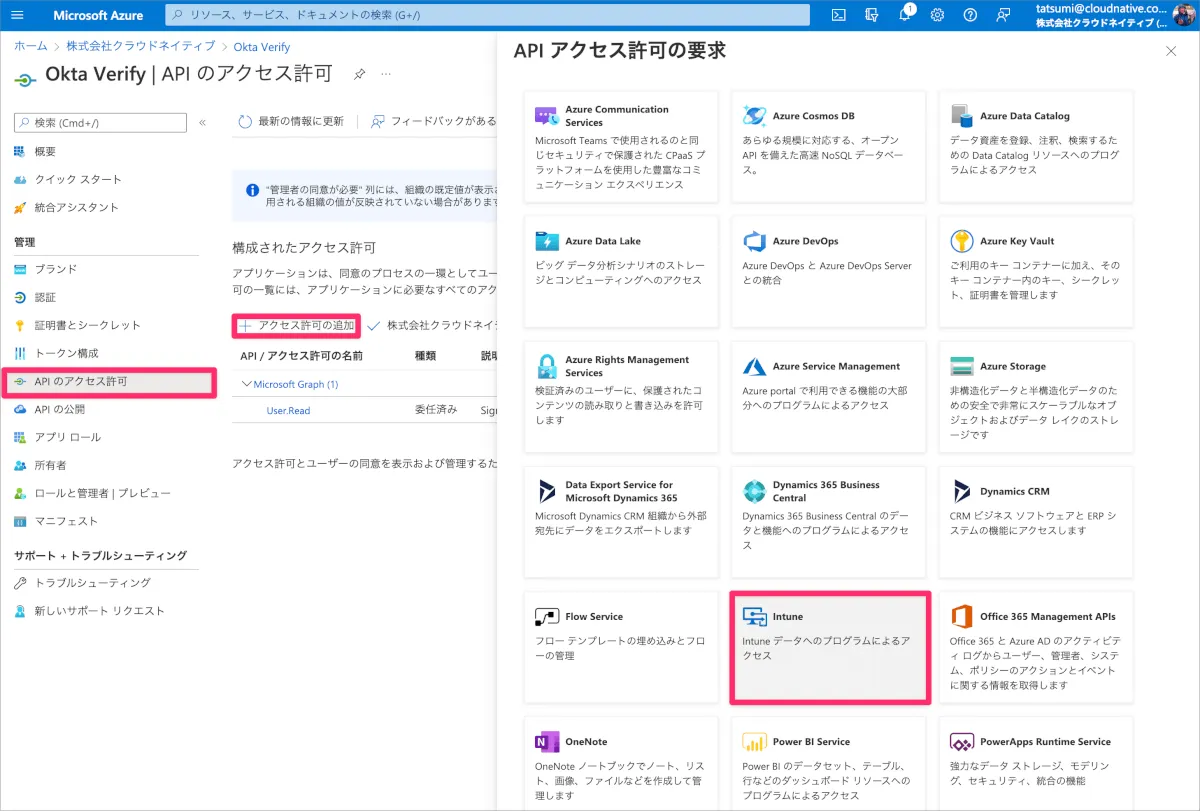Open the hamburger portal menu
This screenshot has width=1200, height=811.
pyautogui.click(x=17, y=15)
